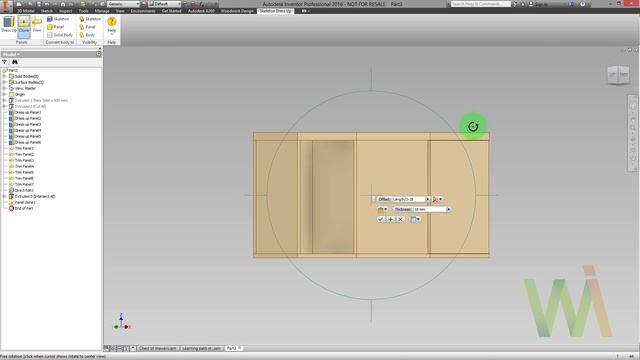
Task: Open the Inspect tab
Action: [x=65, y=11]
